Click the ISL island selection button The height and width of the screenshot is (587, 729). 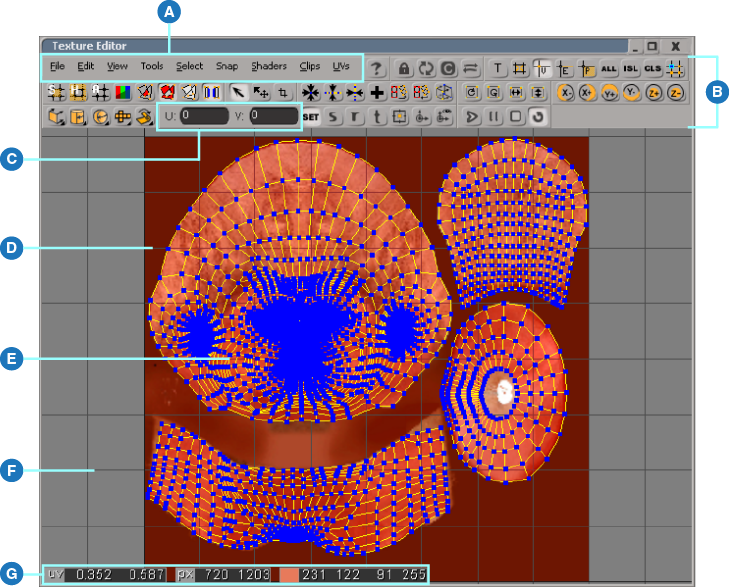pyautogui.click(x=630, y=68)
